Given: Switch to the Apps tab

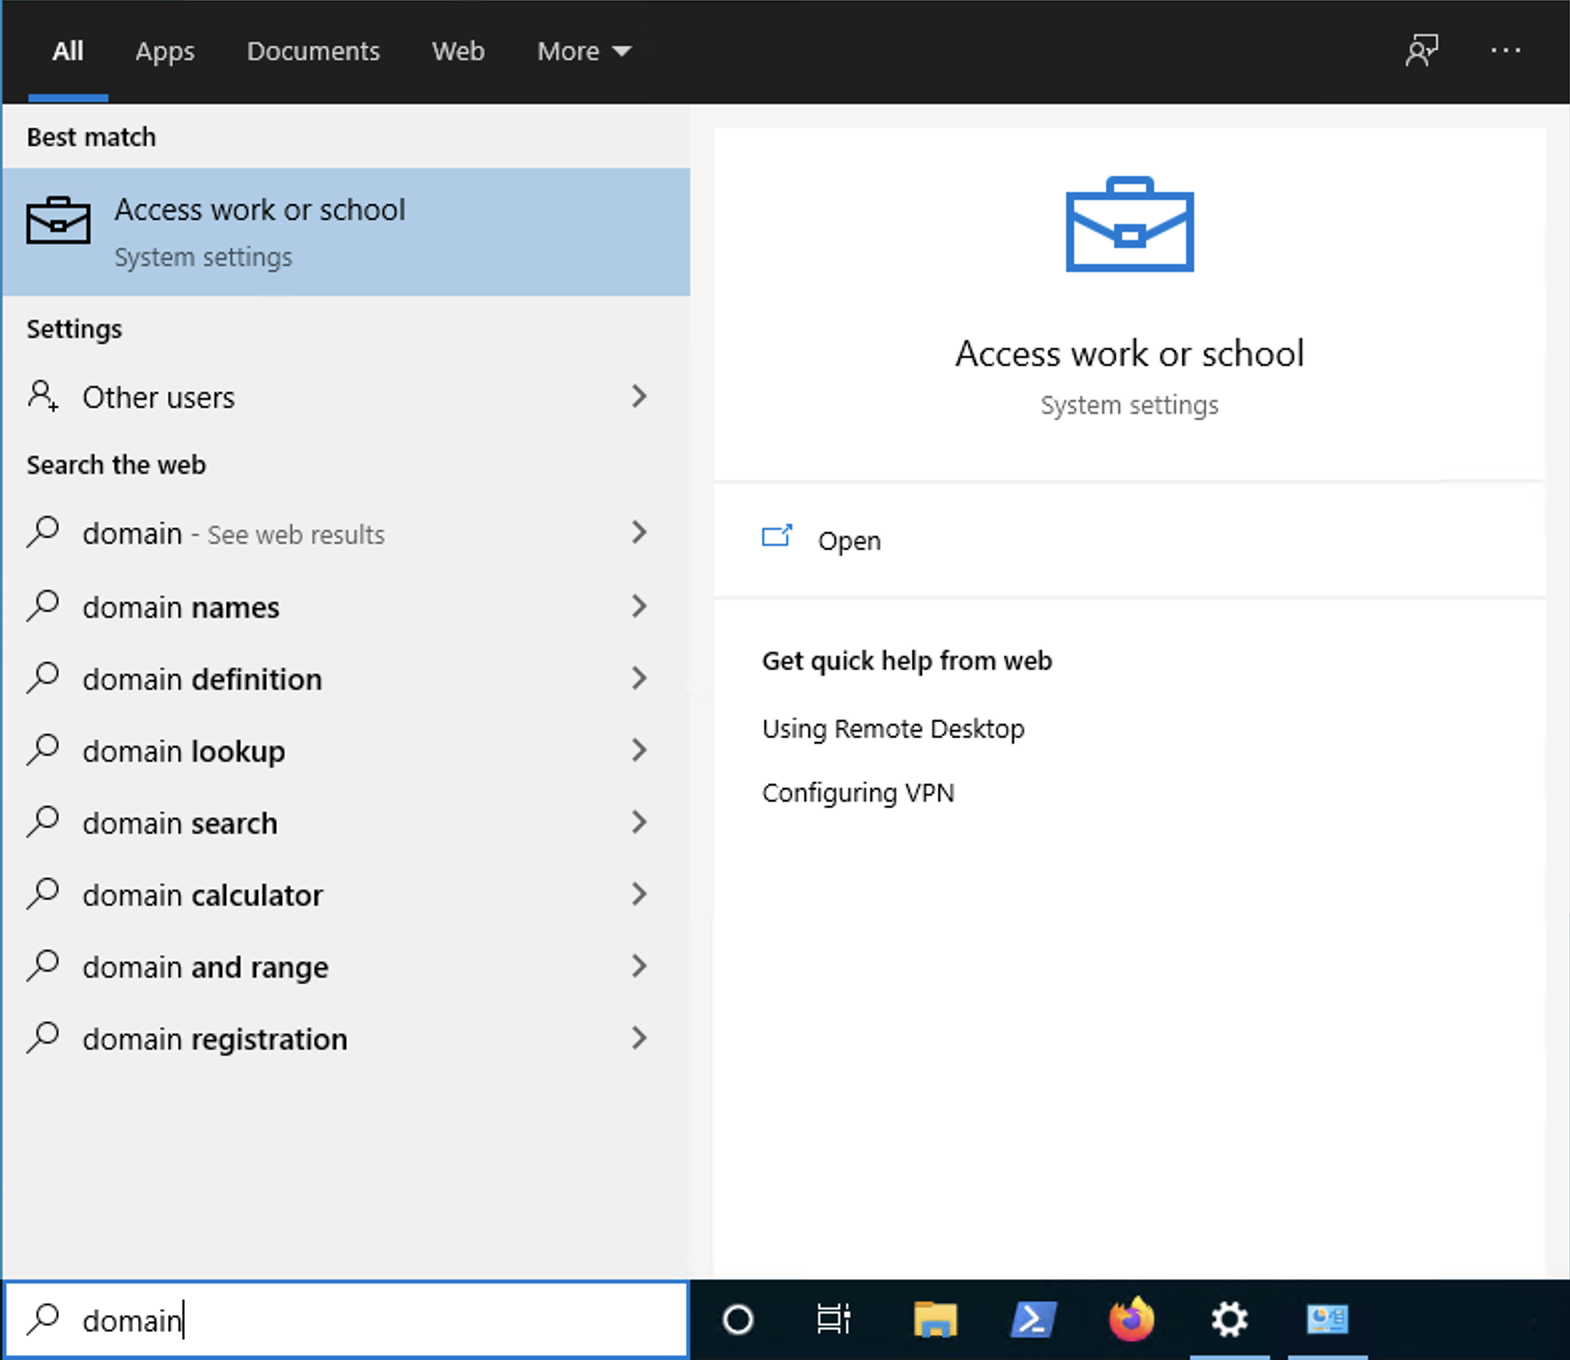Looking at the screenshot, I should click(165, 51).
